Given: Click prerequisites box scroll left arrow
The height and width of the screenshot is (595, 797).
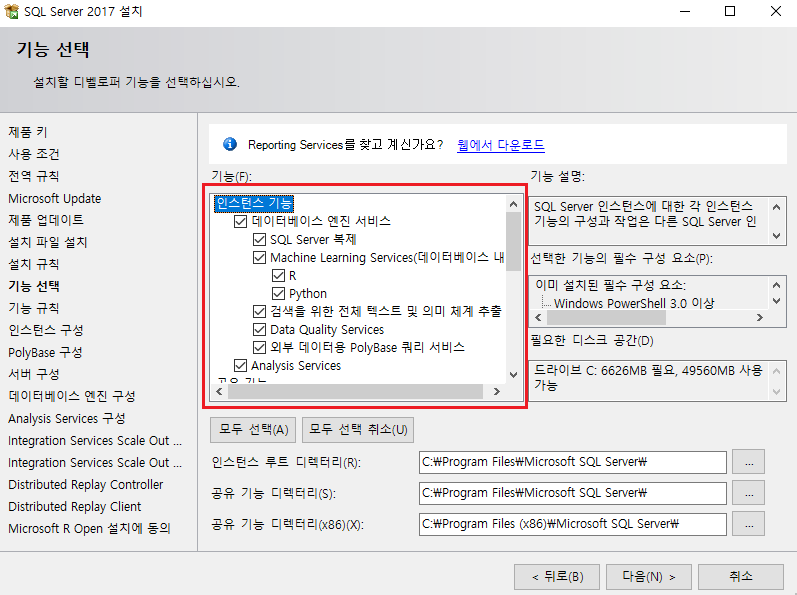Looking at the screenshot, I should [x=539, y=318].
